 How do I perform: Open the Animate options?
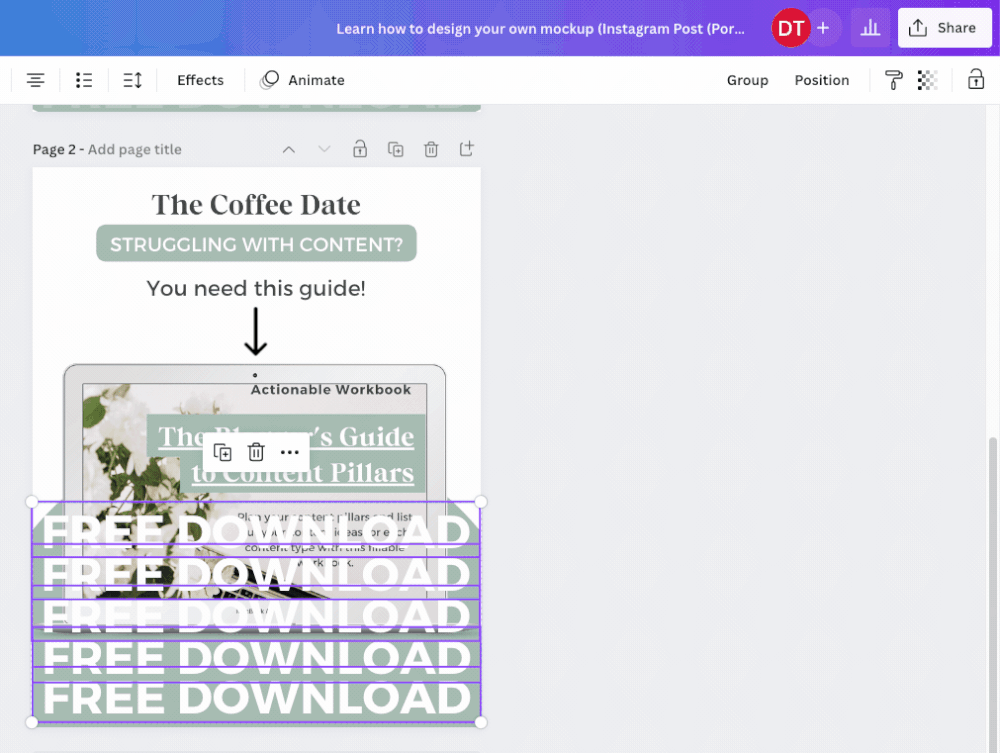[x=303, y=80]
